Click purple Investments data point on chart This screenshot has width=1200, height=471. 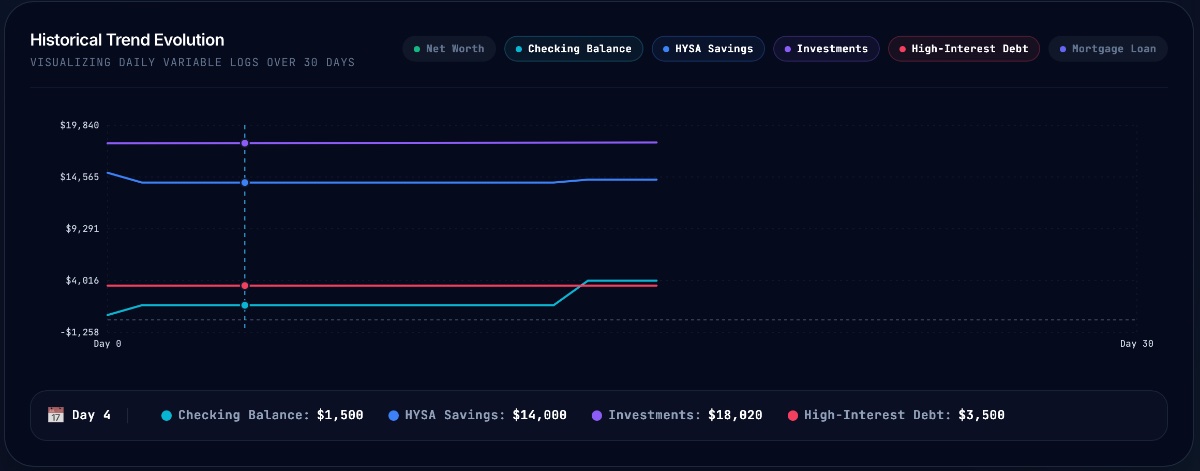tap(245, 143)
